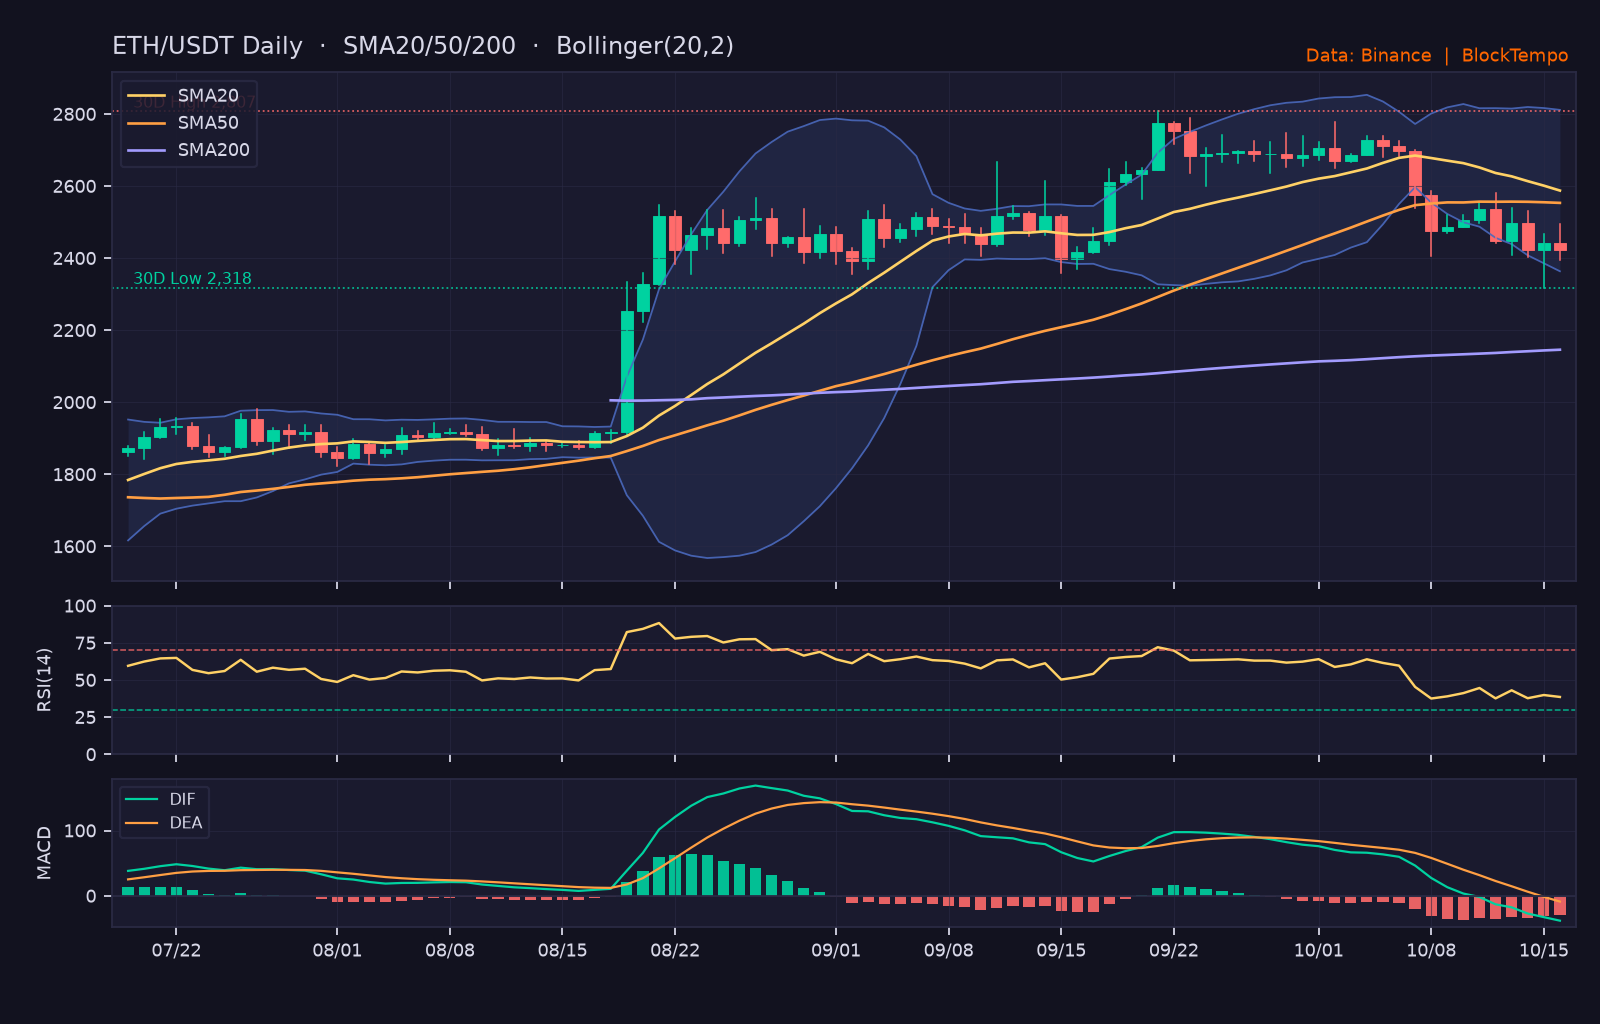Click the MACD axis title
This screenshot has width=1600, height=1024.
point(44,853)
